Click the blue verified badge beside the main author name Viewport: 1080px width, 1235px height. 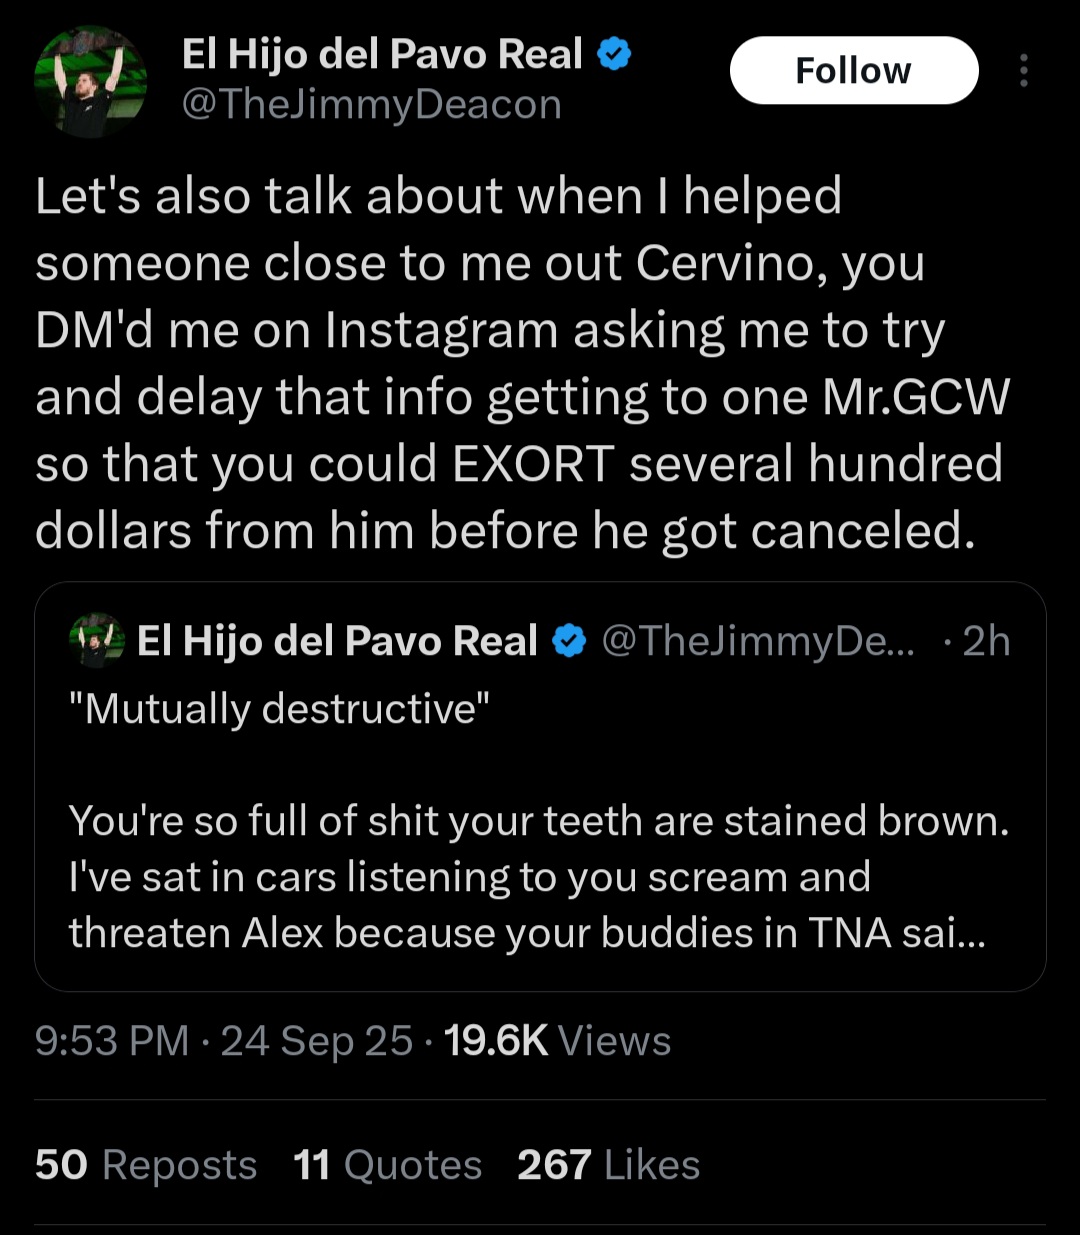614,55
